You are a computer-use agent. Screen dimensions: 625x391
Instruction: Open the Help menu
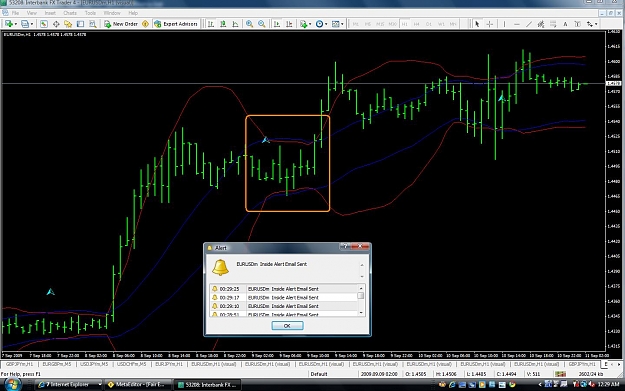click(x=133, y=13)
